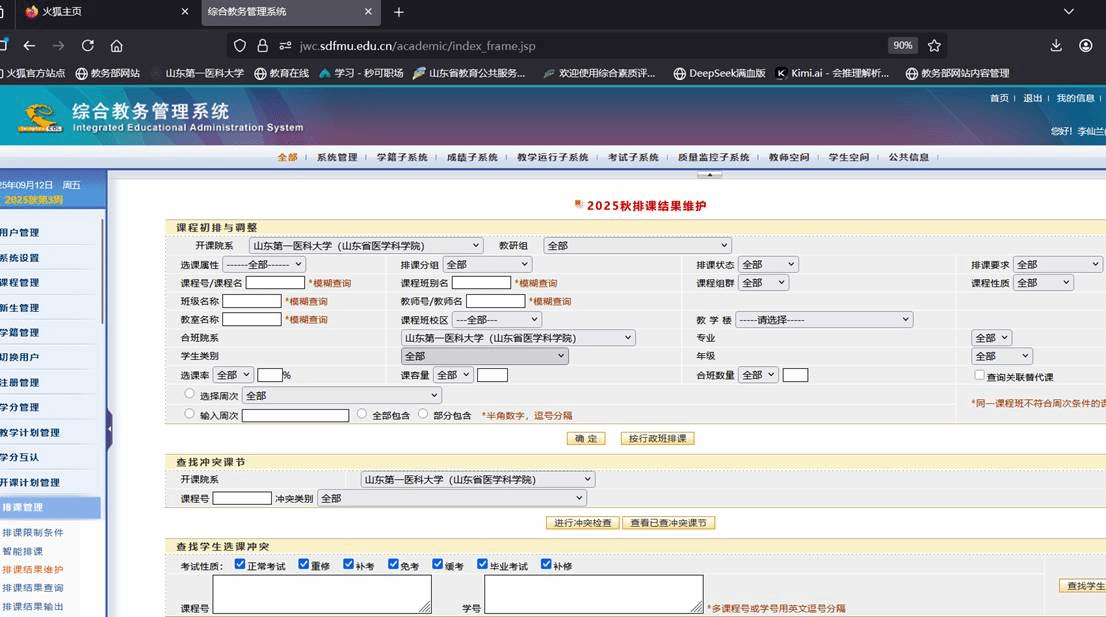Select the 全部包含 radio button
This screenshot has width=1106, height=617.
tap(362, 413)
